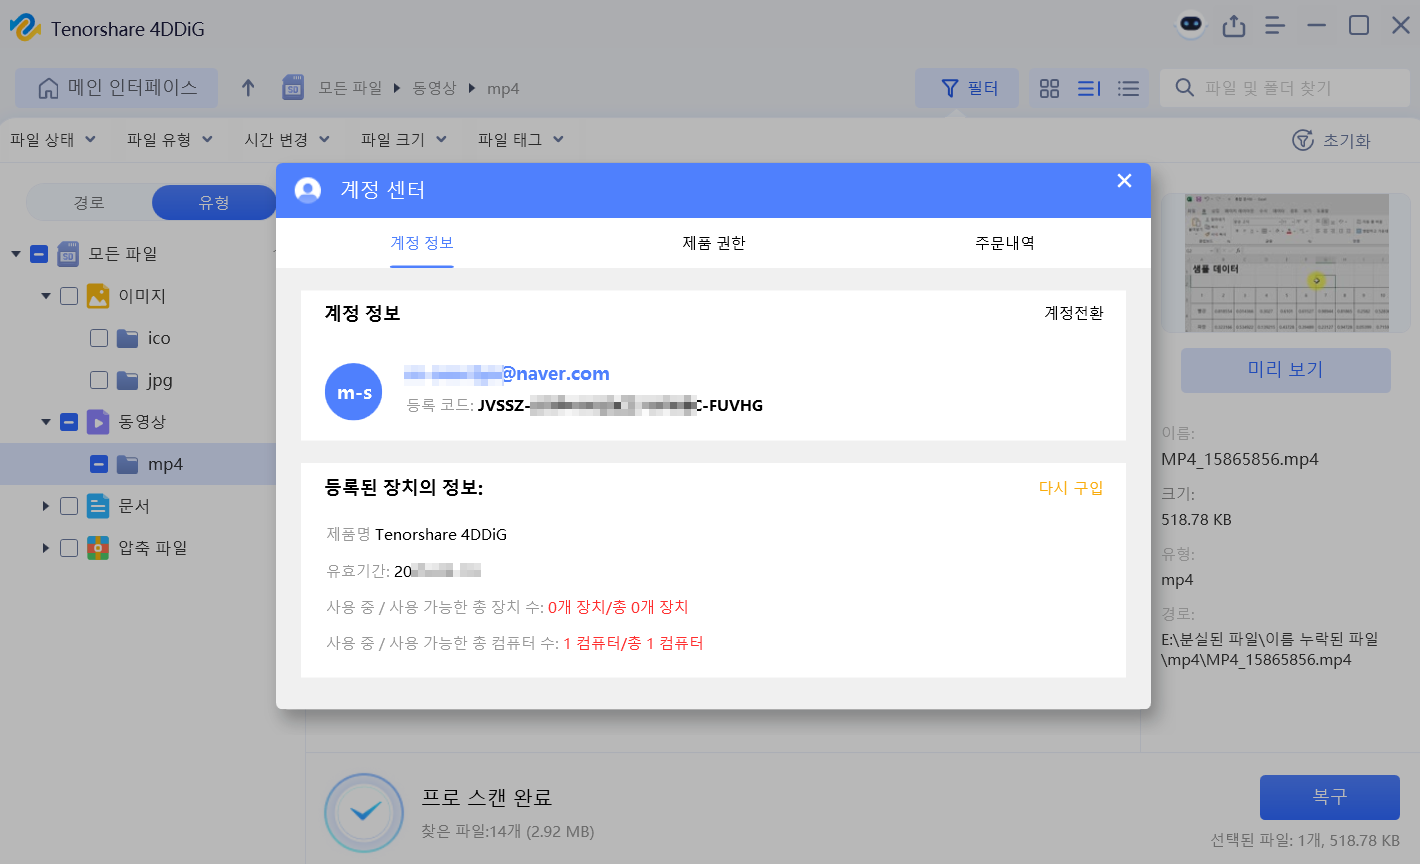The image size is (1420, 864).
Task: Toggle the mp4 folder checkbox
Action: (x=99, y=464)
